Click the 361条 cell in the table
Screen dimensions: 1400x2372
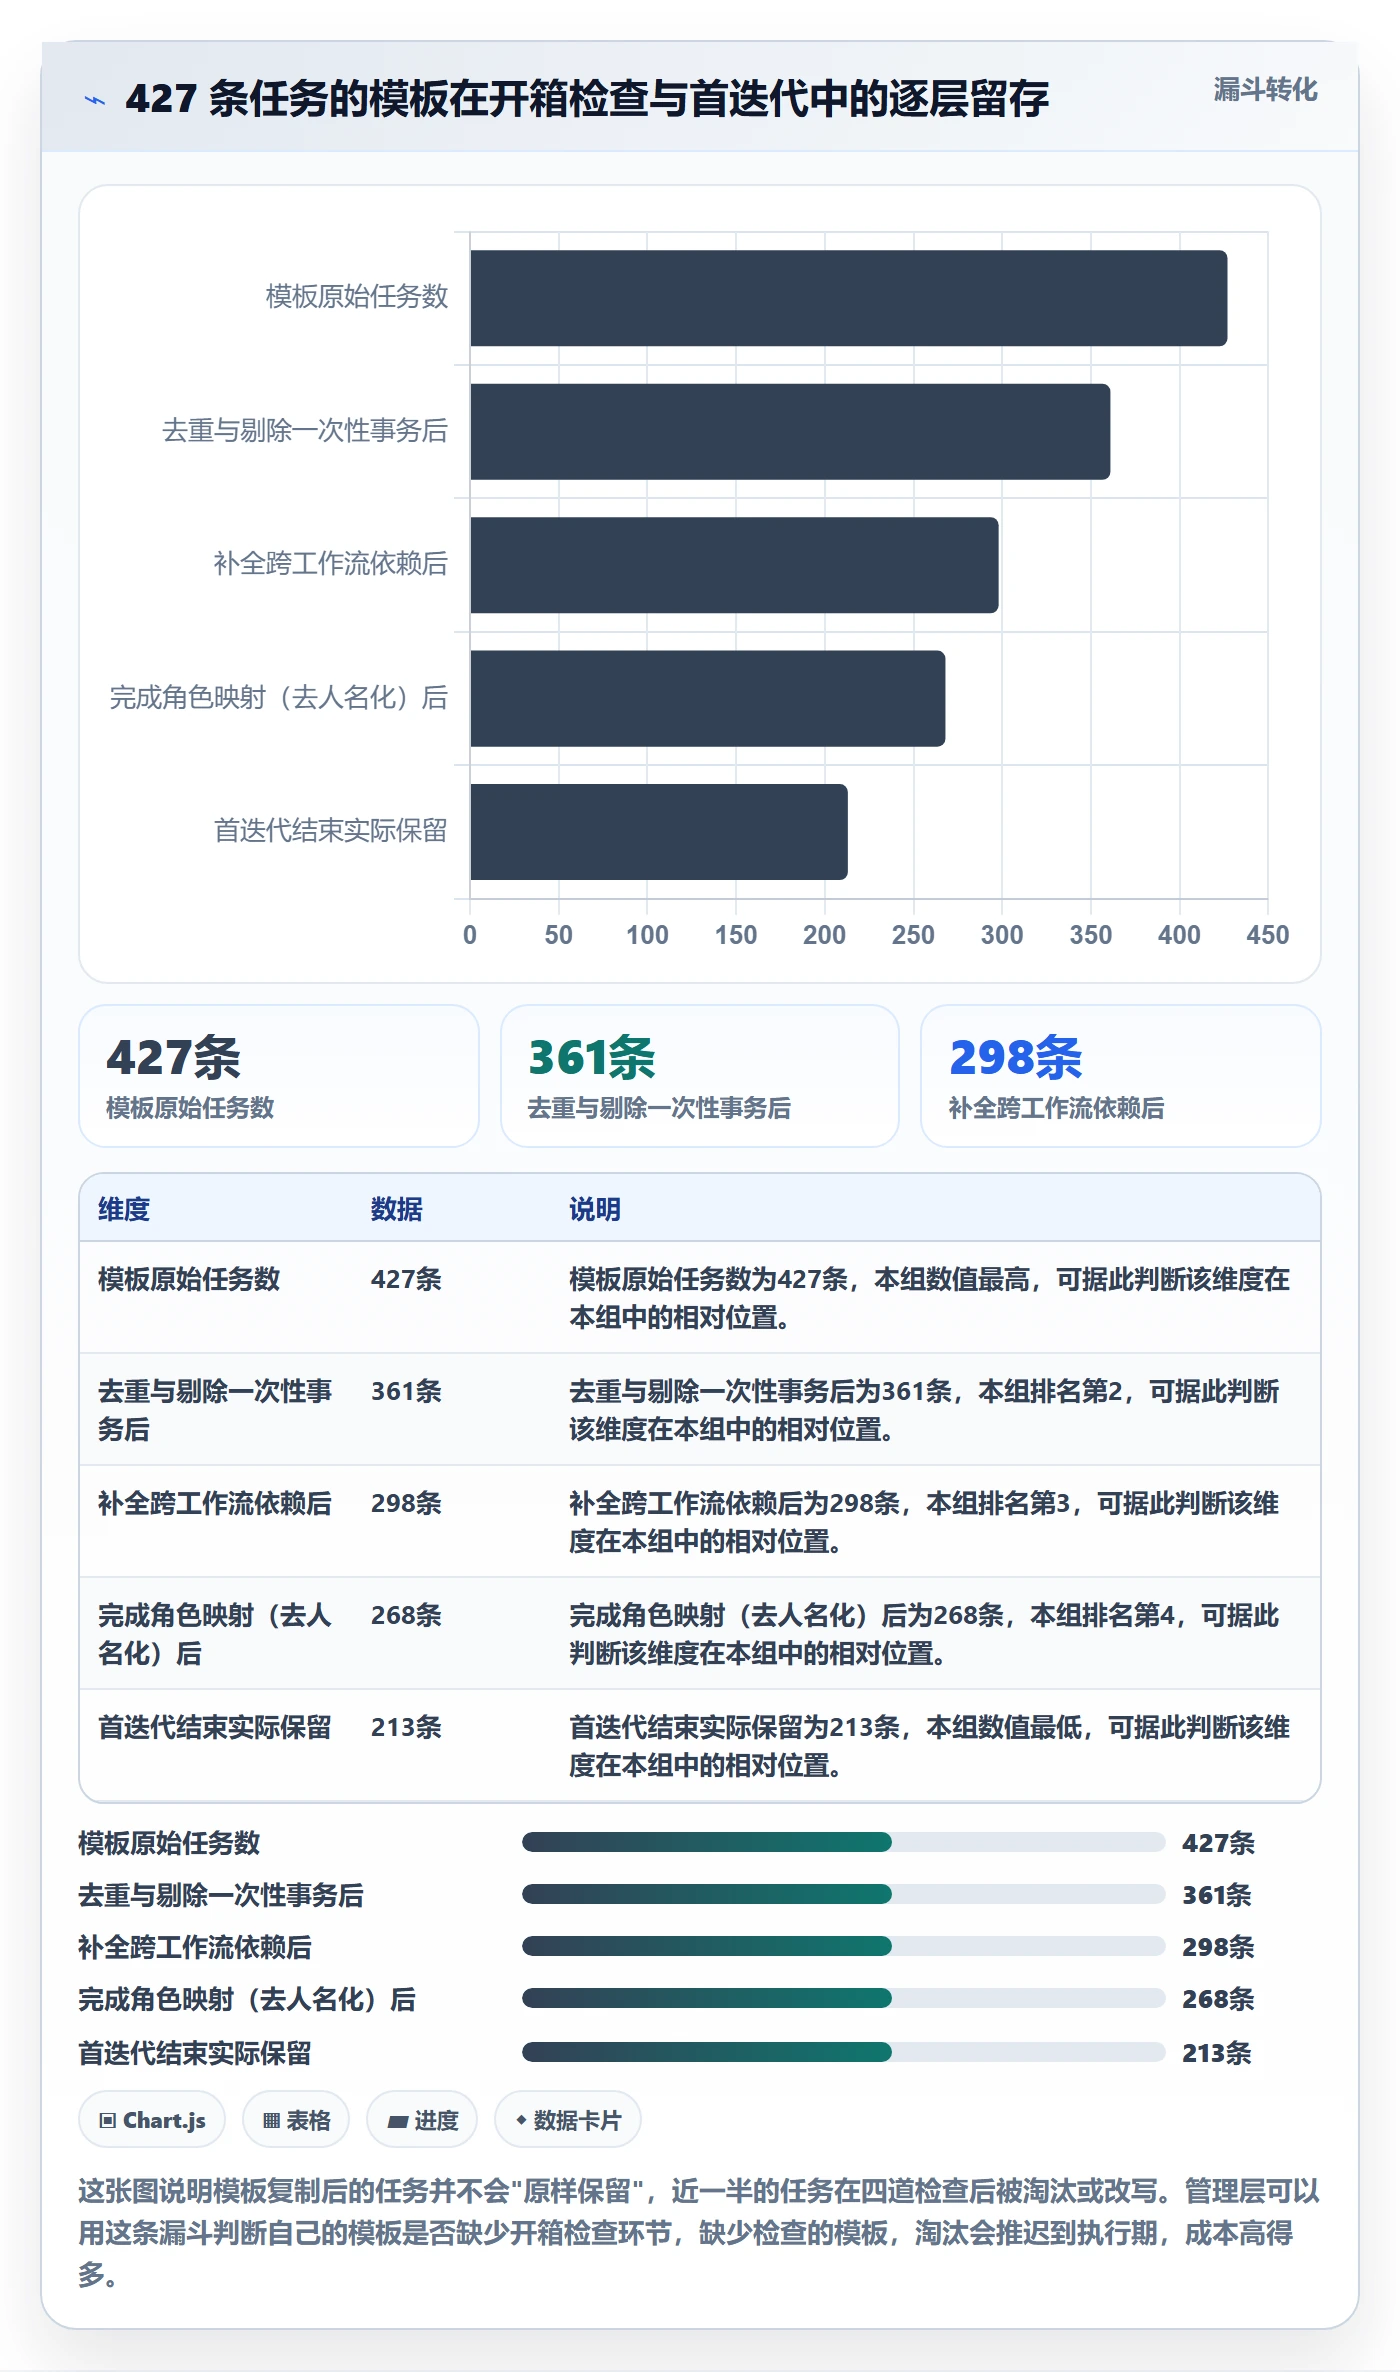[x=406, y=1391]
